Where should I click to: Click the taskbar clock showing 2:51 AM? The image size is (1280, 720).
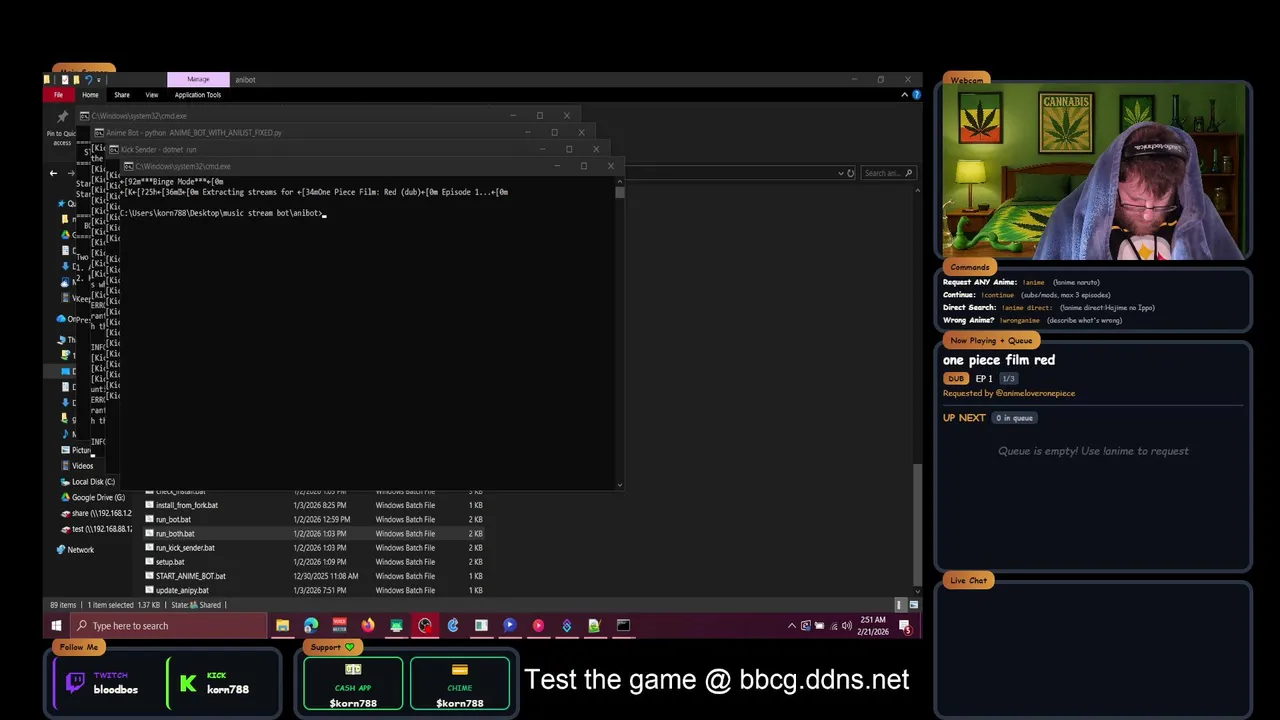pos(873,626)
